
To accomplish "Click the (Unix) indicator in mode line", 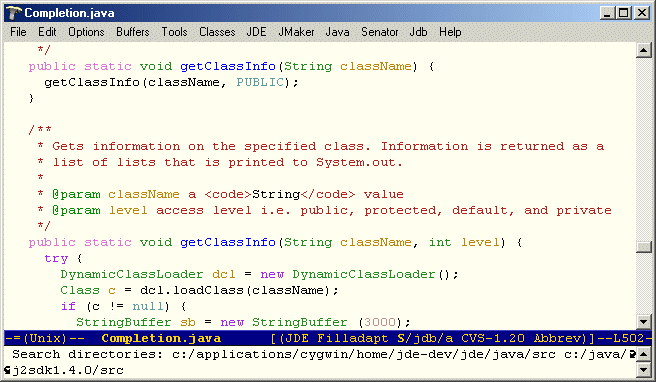I will 45,338.
